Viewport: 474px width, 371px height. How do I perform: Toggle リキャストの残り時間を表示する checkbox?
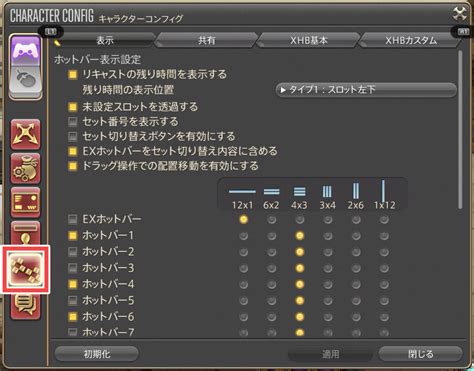point(73,74)
